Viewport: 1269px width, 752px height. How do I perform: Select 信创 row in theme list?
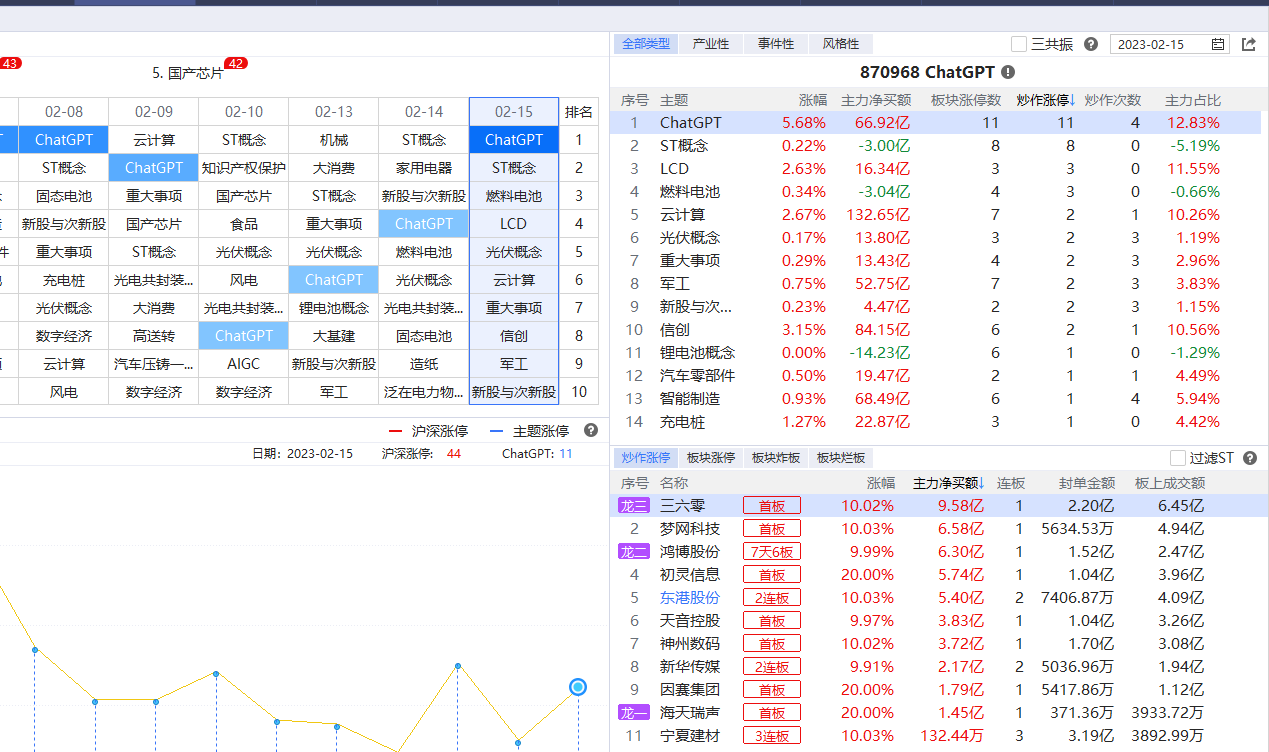coord(936,330)
